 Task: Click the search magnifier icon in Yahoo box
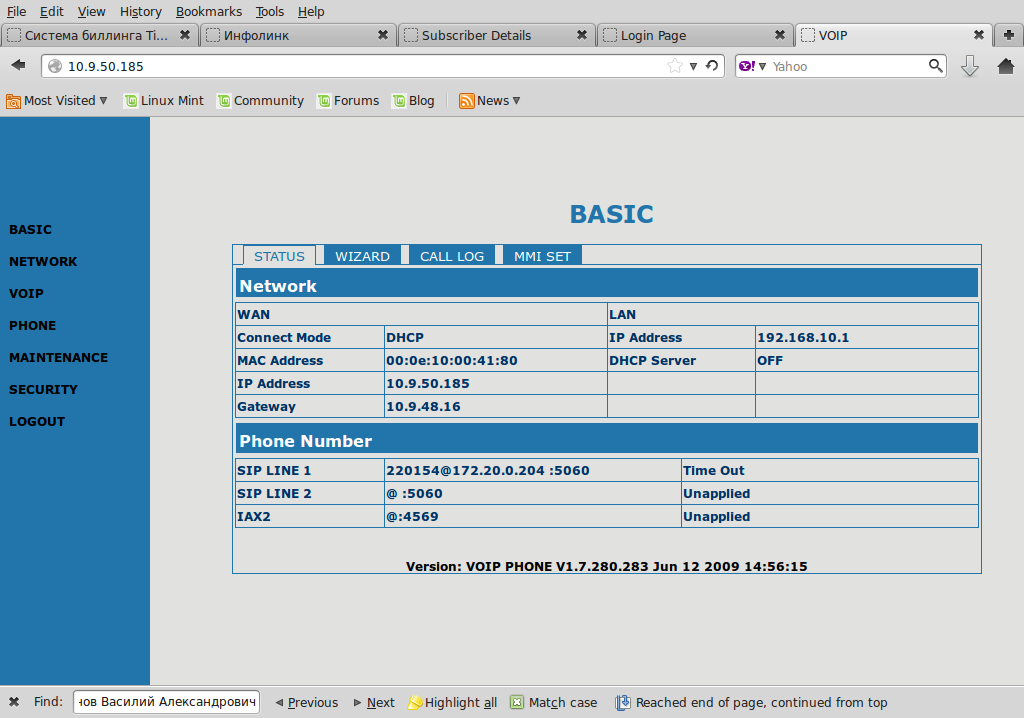coord(935,66)
